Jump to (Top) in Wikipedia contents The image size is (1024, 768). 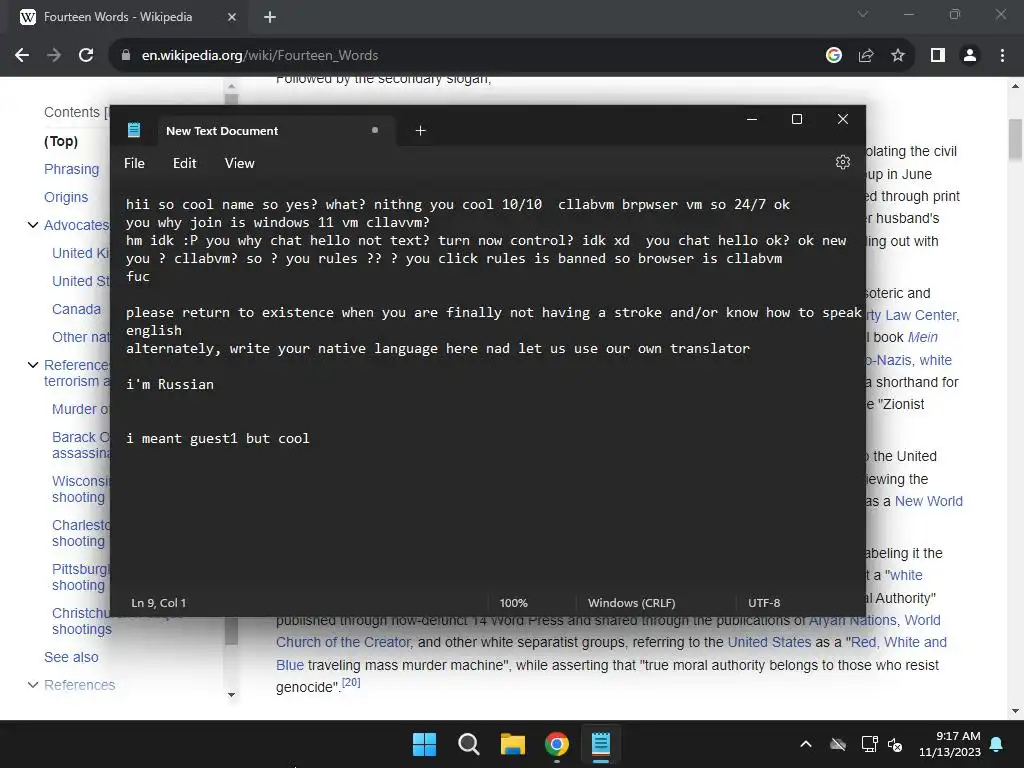(x=61, y=141)
